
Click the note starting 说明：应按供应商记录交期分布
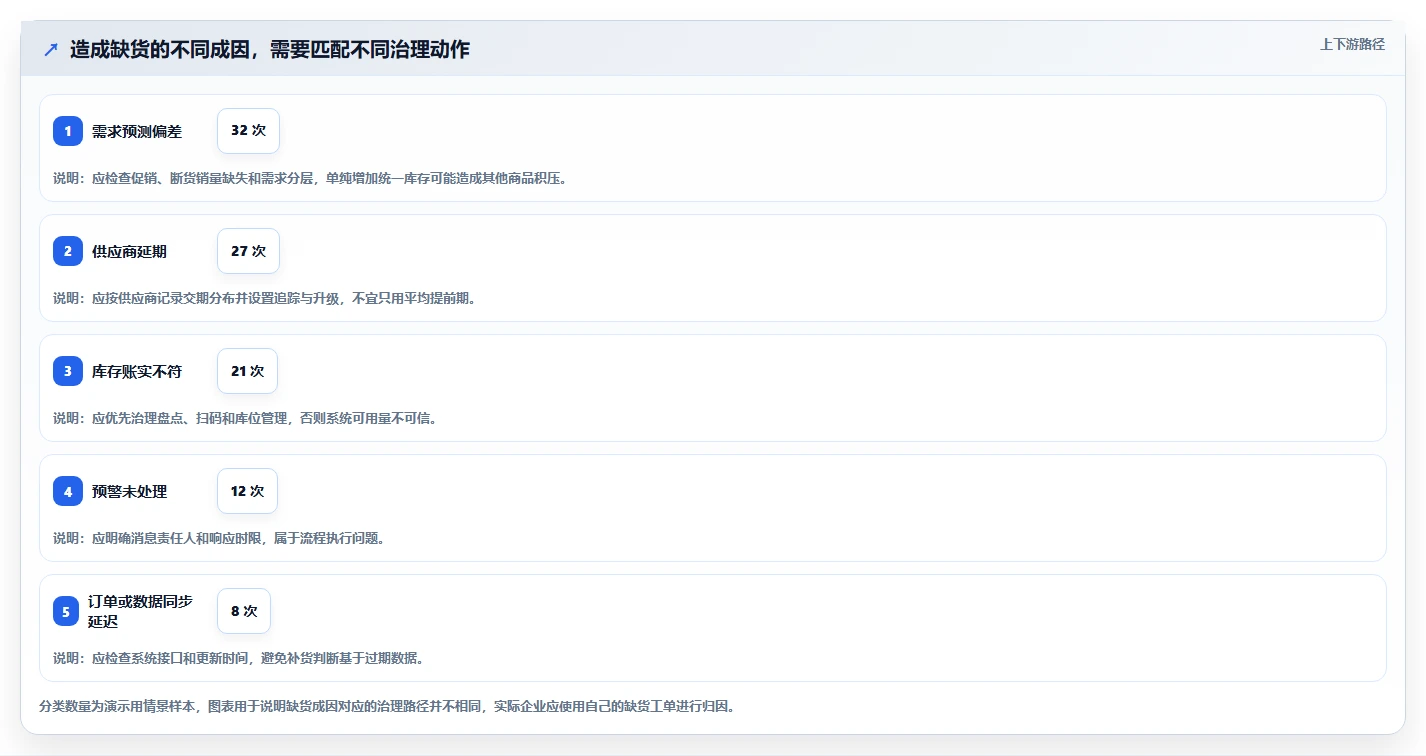[264, 298]
